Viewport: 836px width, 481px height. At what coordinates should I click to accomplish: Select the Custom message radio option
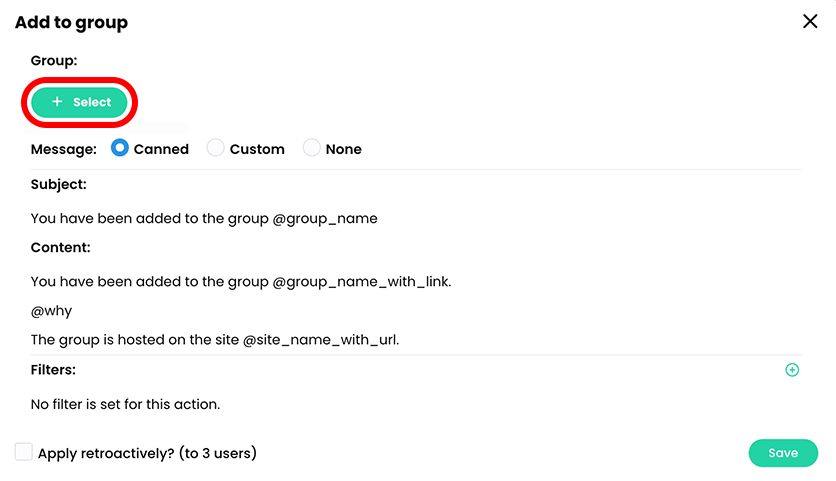[x=215, y=148]
